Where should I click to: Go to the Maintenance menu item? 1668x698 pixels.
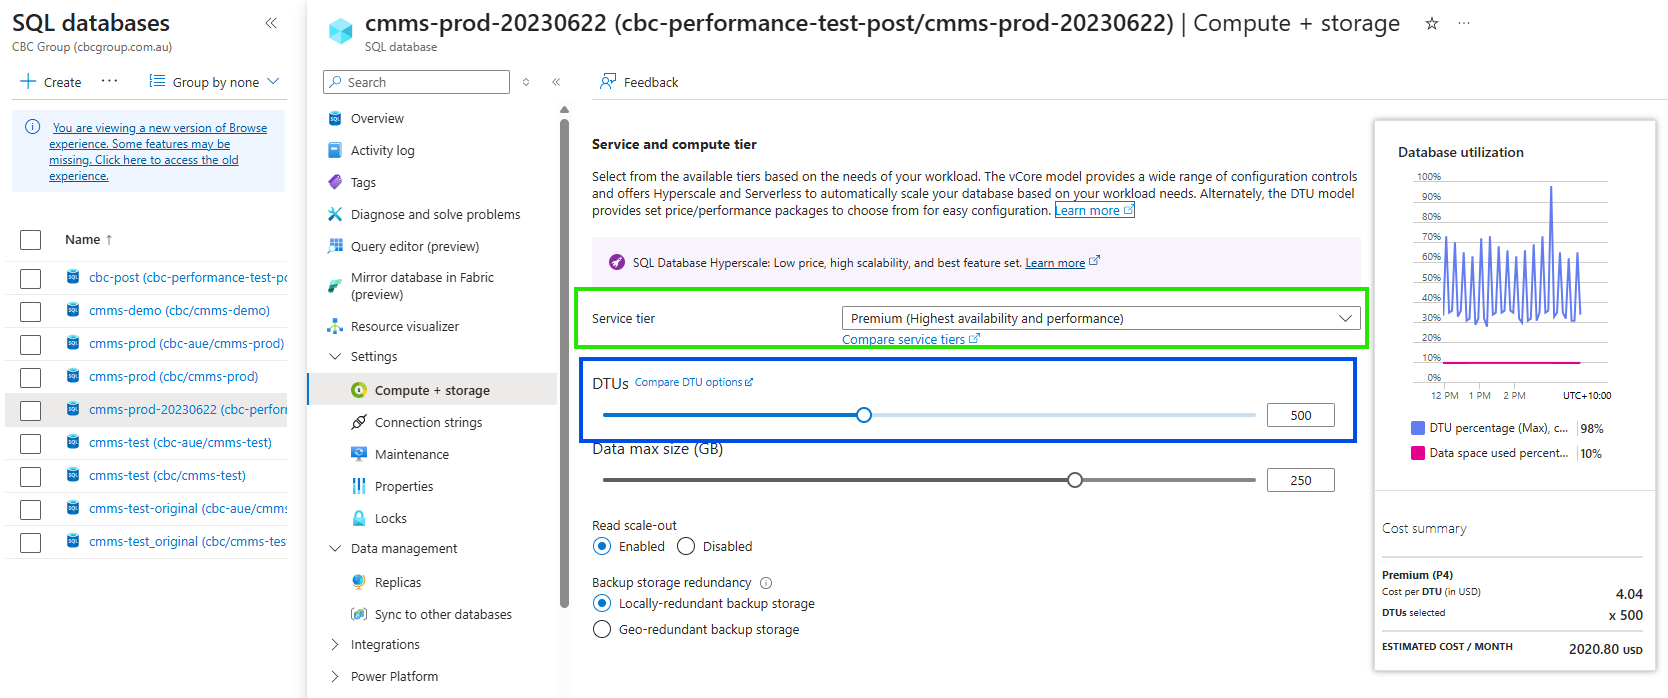pyautogui.click(x=411, y=454)
